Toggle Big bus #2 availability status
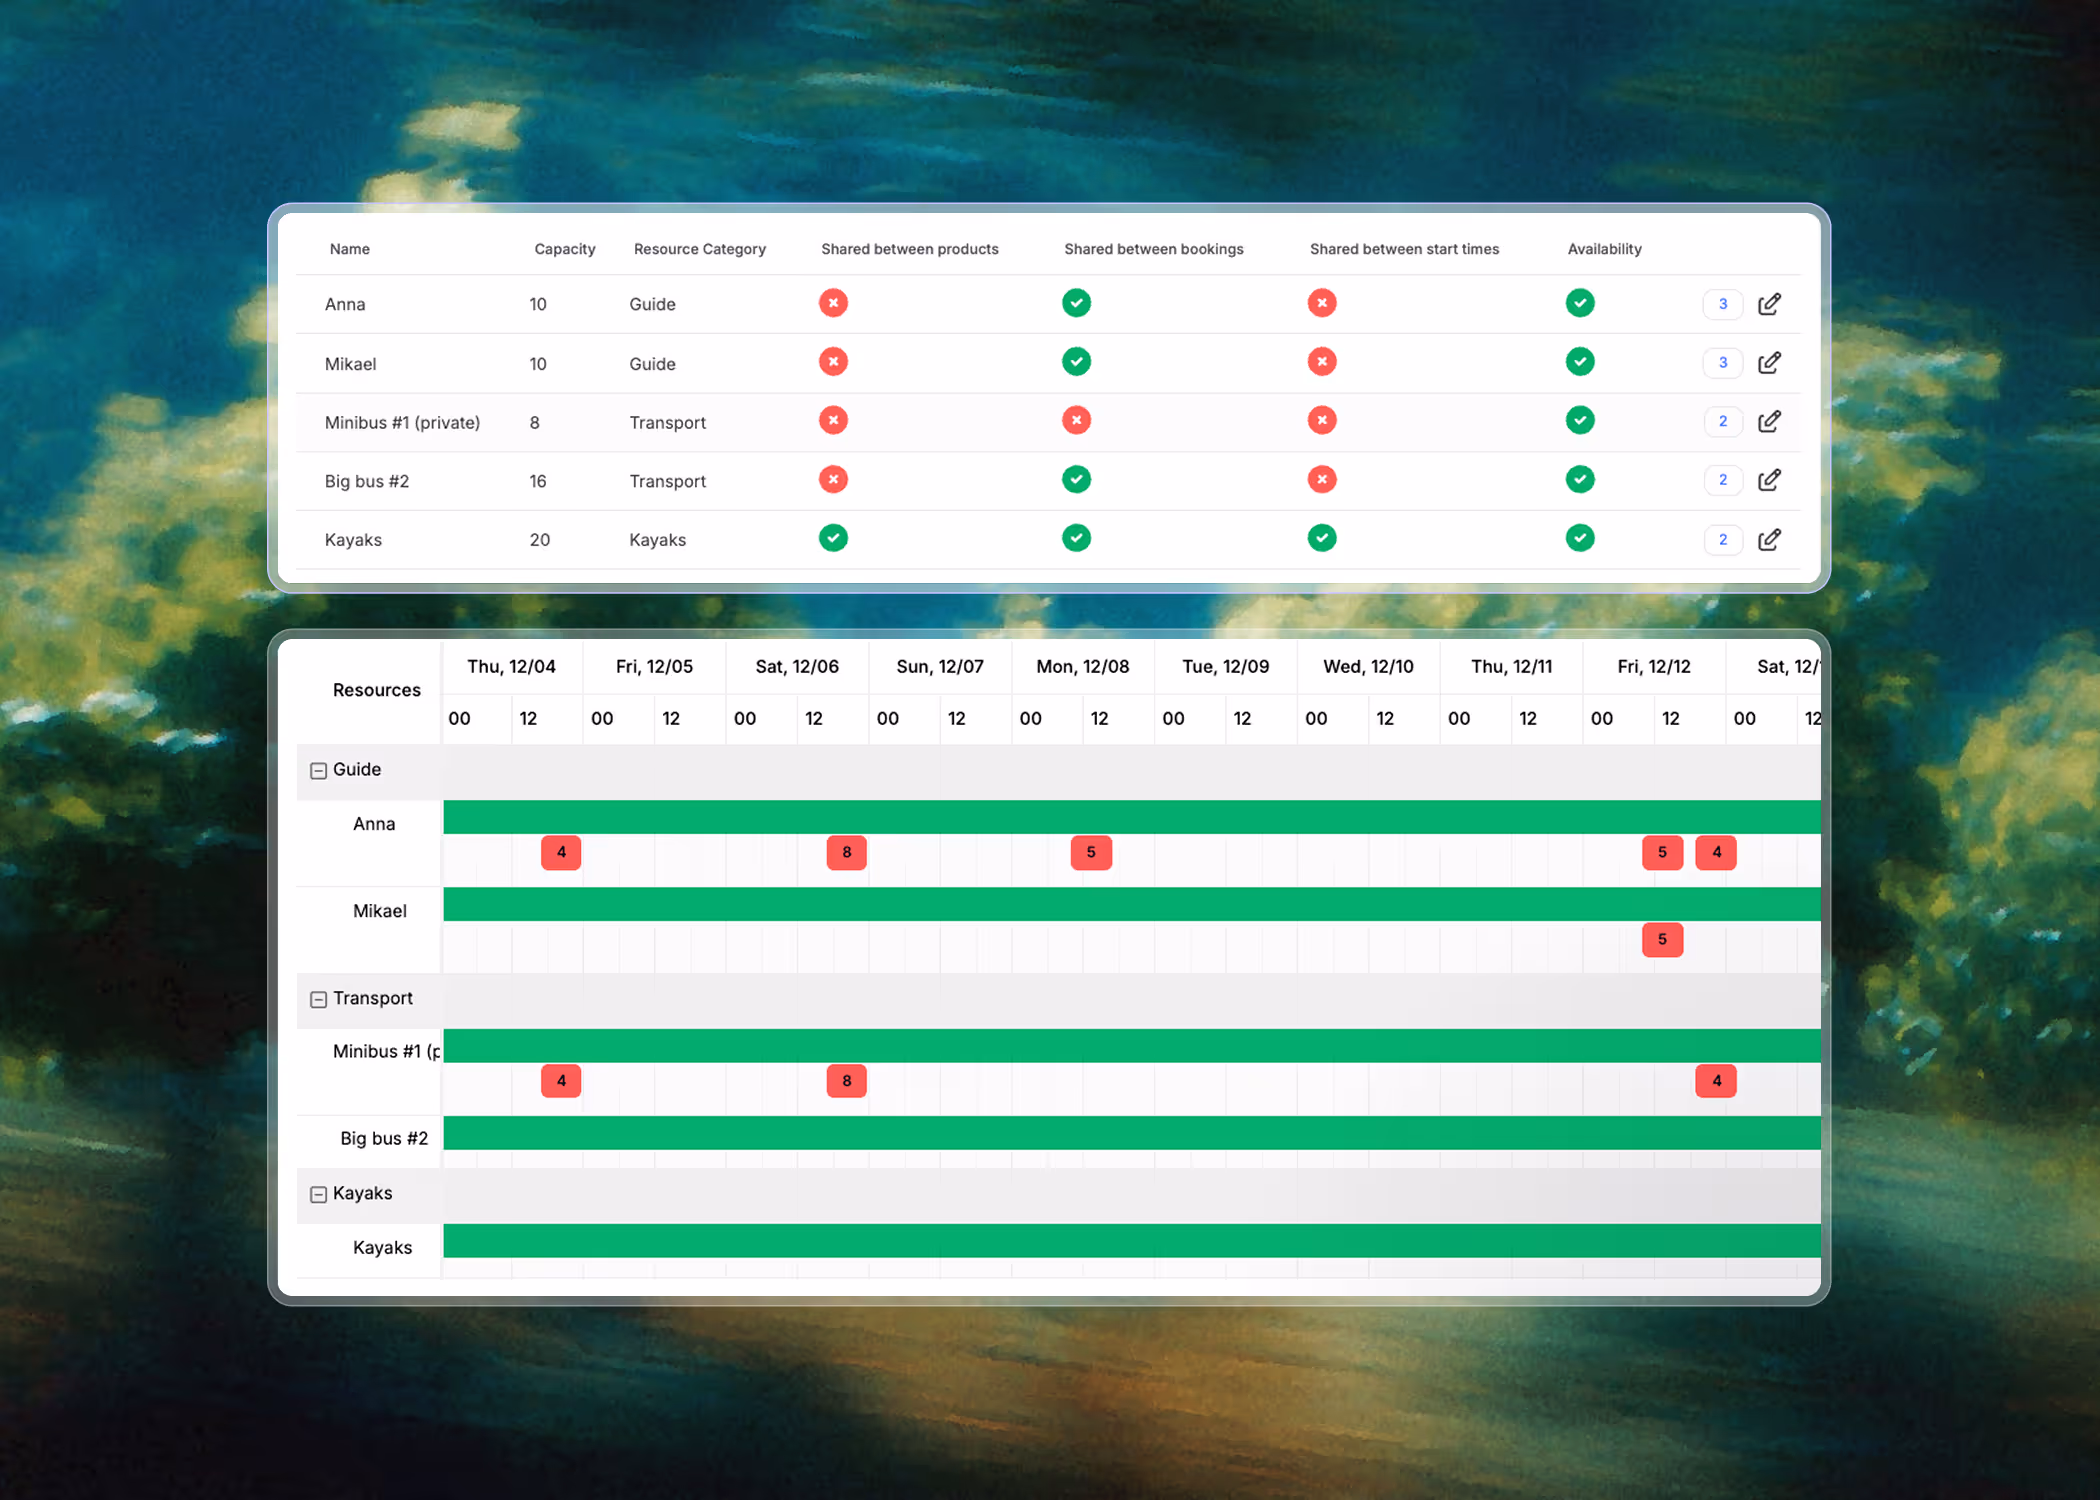Image resolution: width=2100 pixels, height=1500 pixels. [x=1580, y=479]
